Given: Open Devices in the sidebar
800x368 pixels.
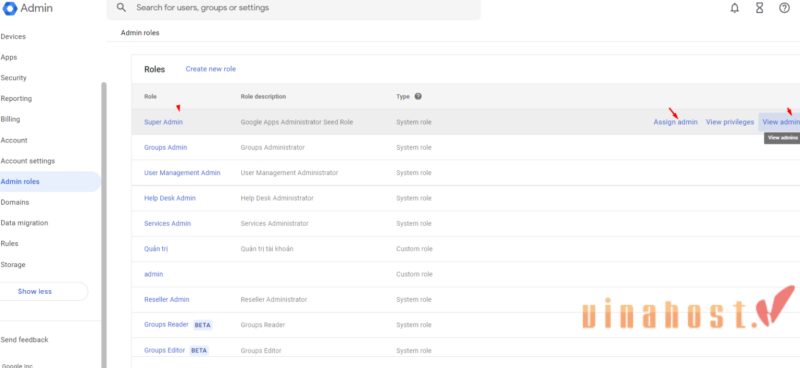Looking at the screenshot, I should click(x=13, y=37).
